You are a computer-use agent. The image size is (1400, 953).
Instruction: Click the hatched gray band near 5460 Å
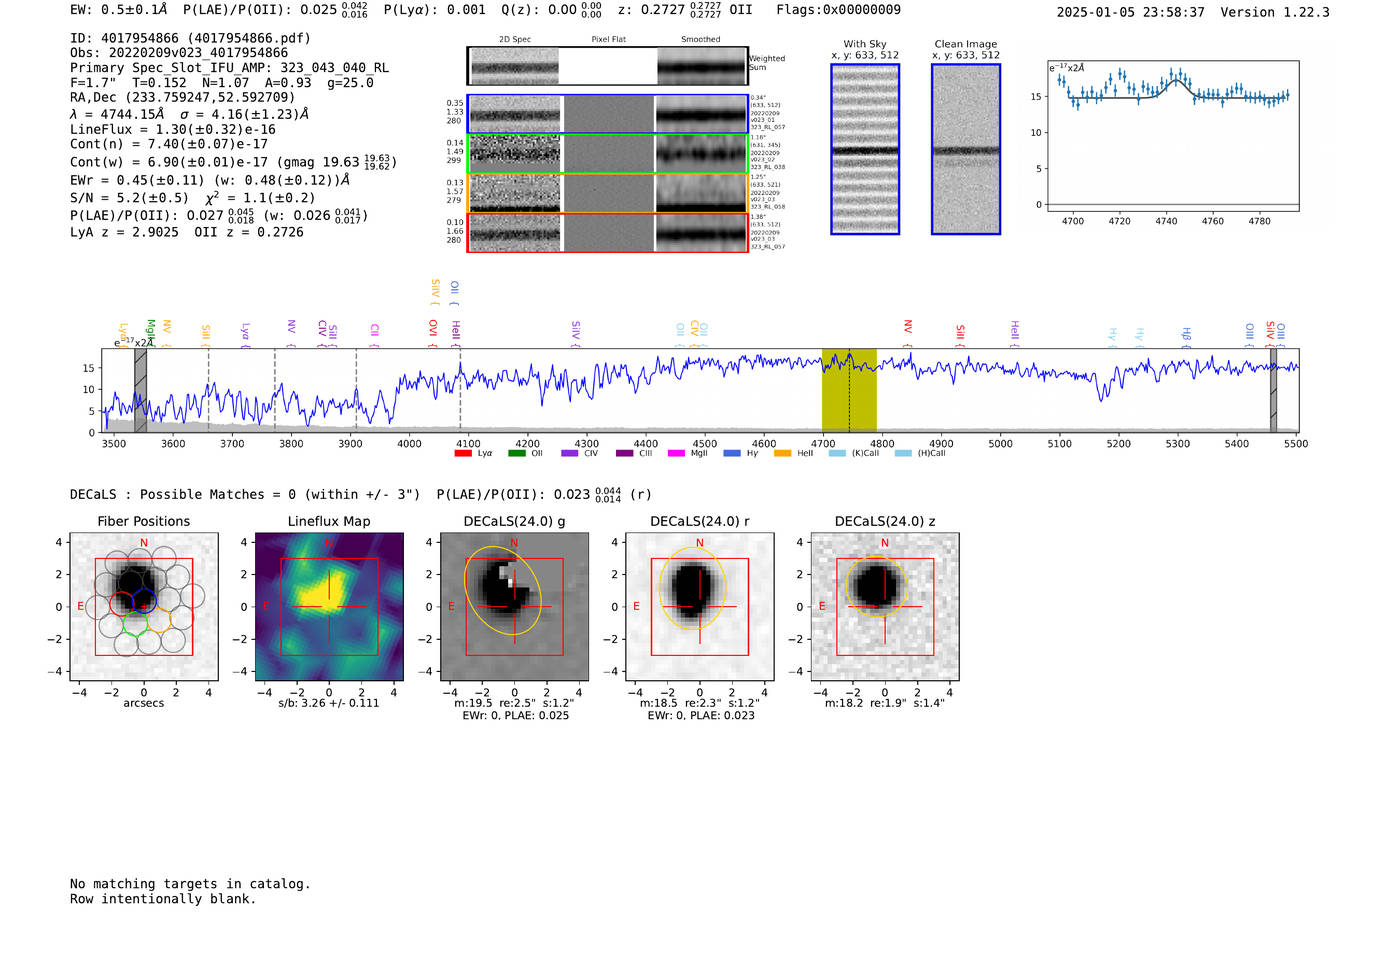pos(1273,391)
